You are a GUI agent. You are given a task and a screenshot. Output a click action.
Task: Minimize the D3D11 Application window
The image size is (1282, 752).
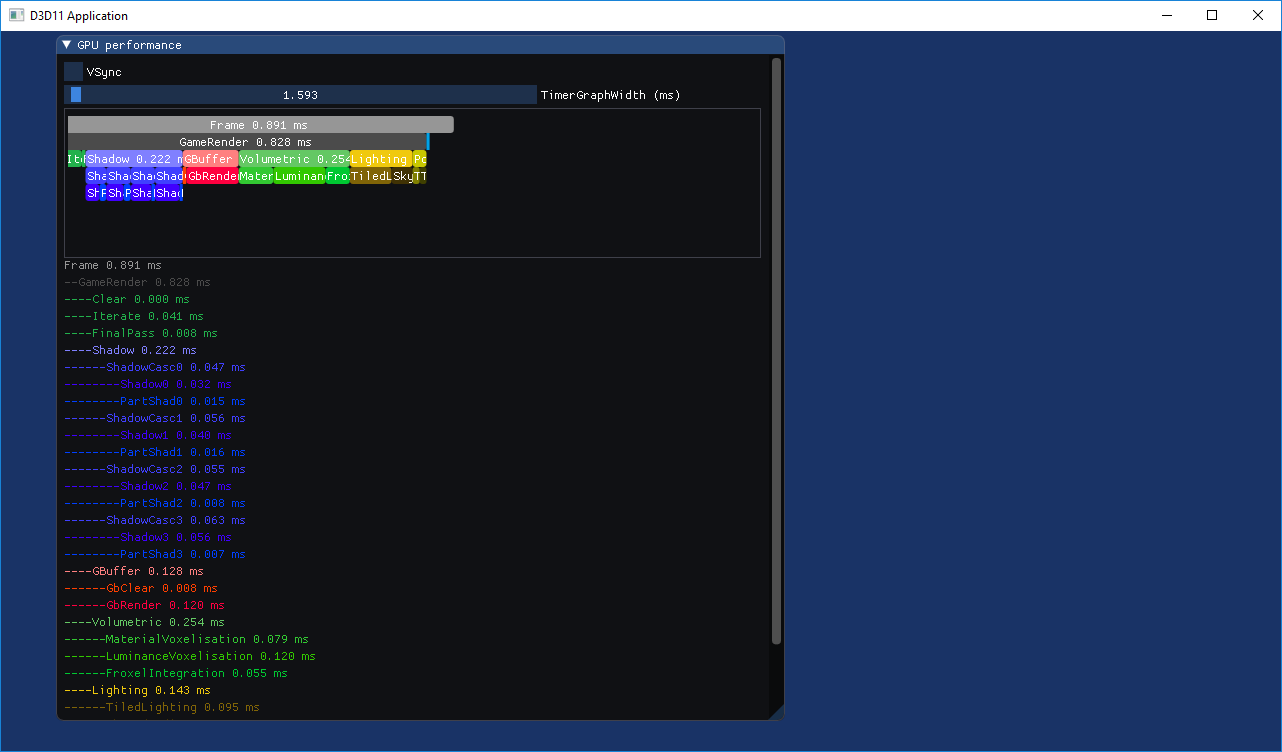[x=1166, y=15]
